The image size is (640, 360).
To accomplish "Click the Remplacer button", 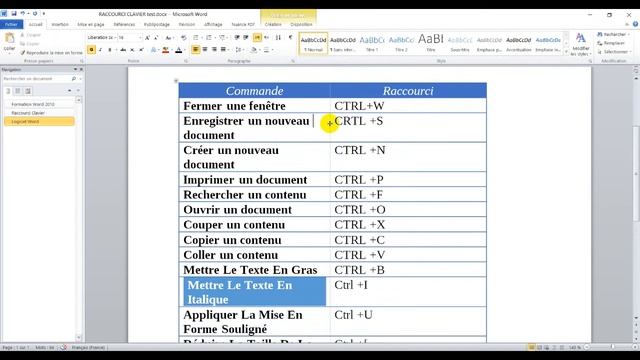I will click(x=611, y=43).
